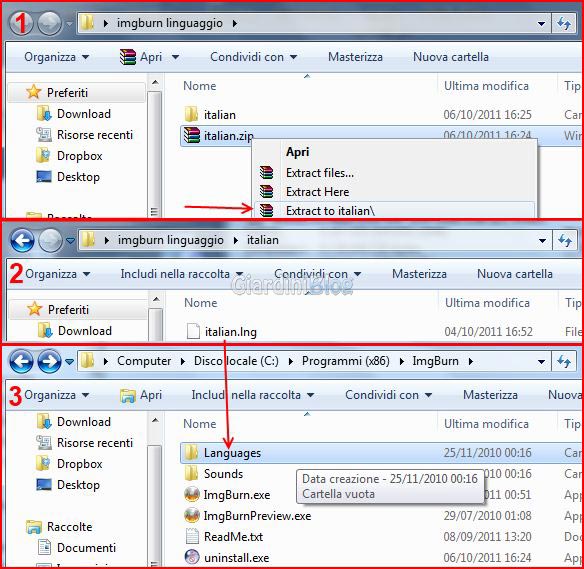This screenshot has width=584, height=569.
Task: Expand path arrow after ImgBurn in third address bar
Action: pos(471,361)
